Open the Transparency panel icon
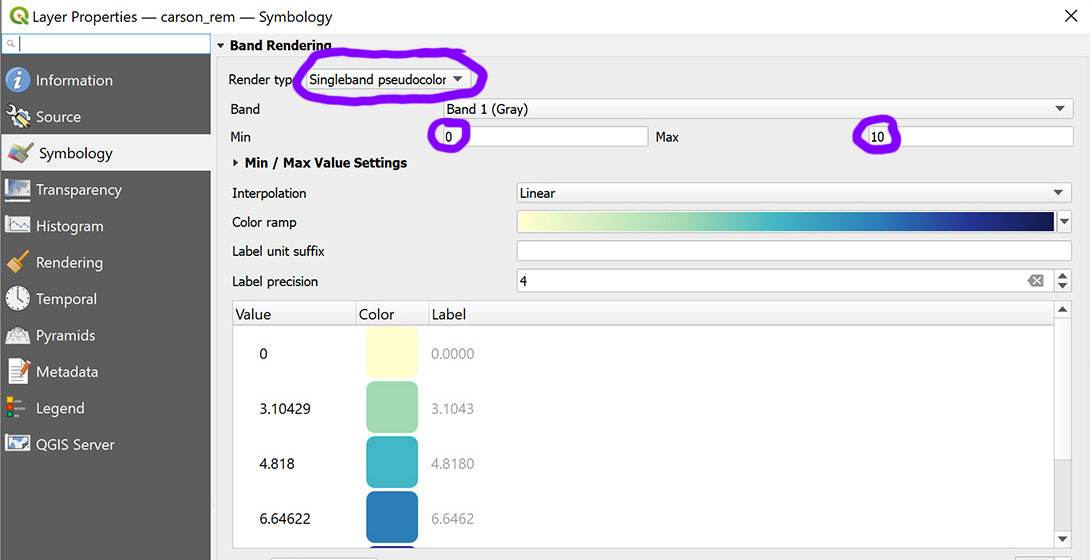Image resolution: width=1091 pixels, height=560 pixels. click(18, 190)
